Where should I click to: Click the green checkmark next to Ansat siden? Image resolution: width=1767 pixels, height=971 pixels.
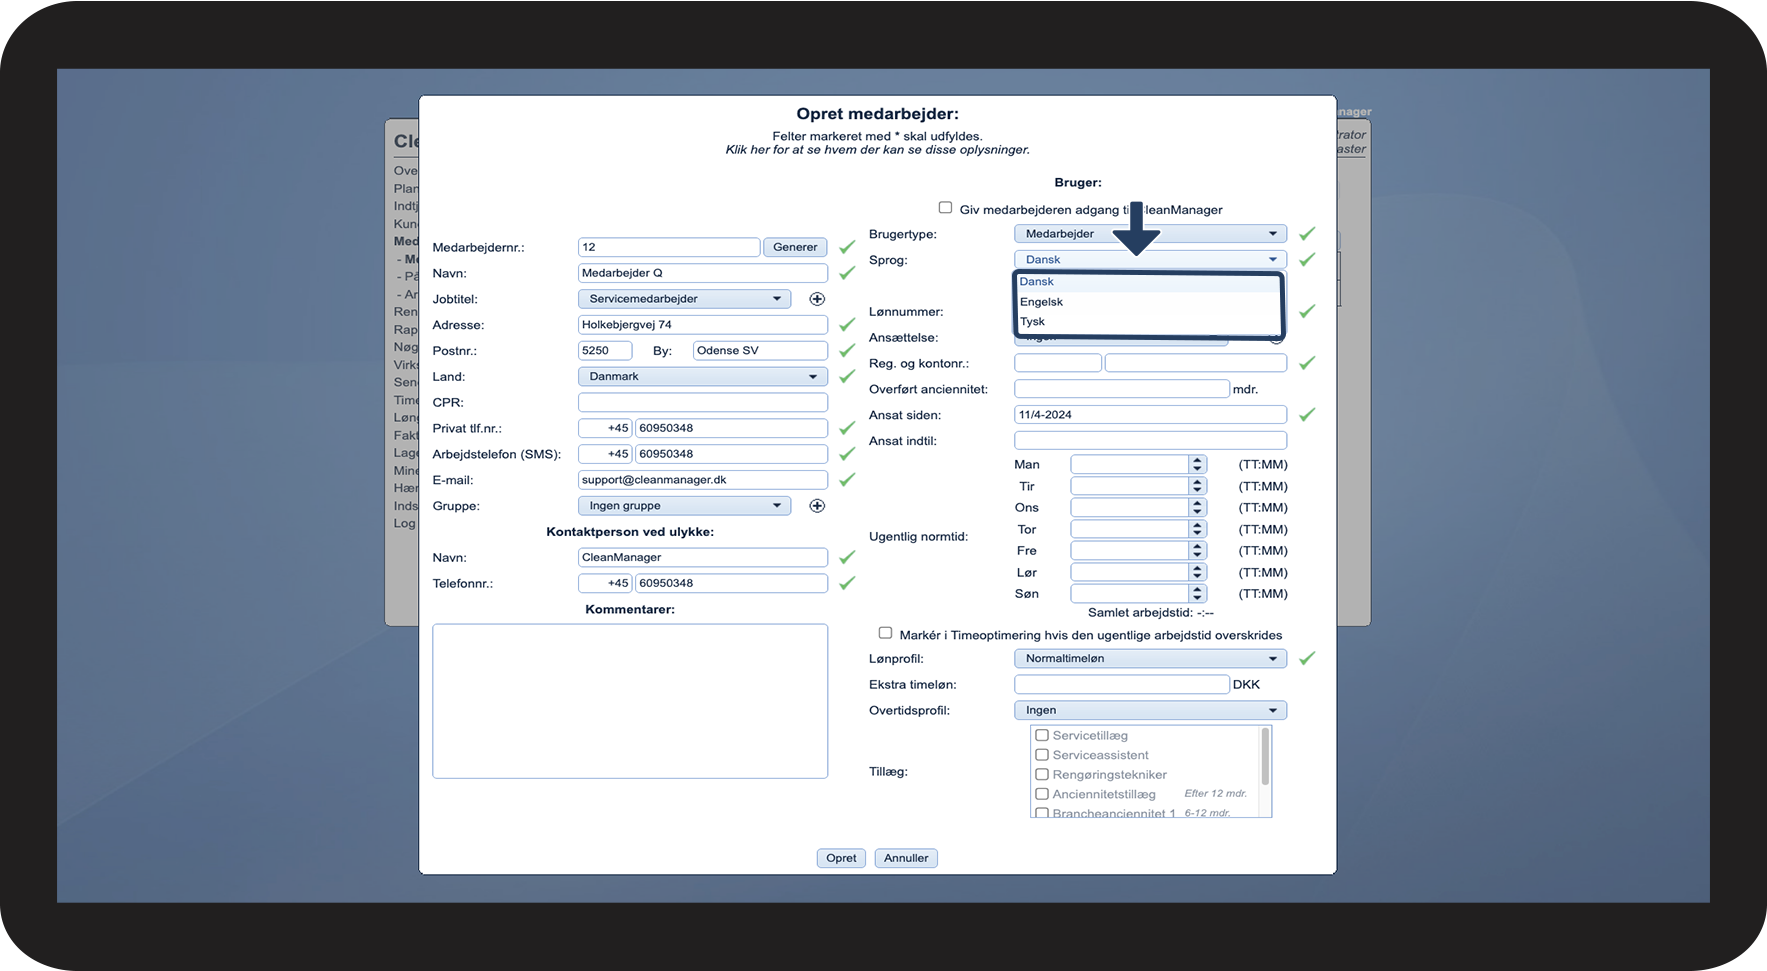coord(1306,415)
